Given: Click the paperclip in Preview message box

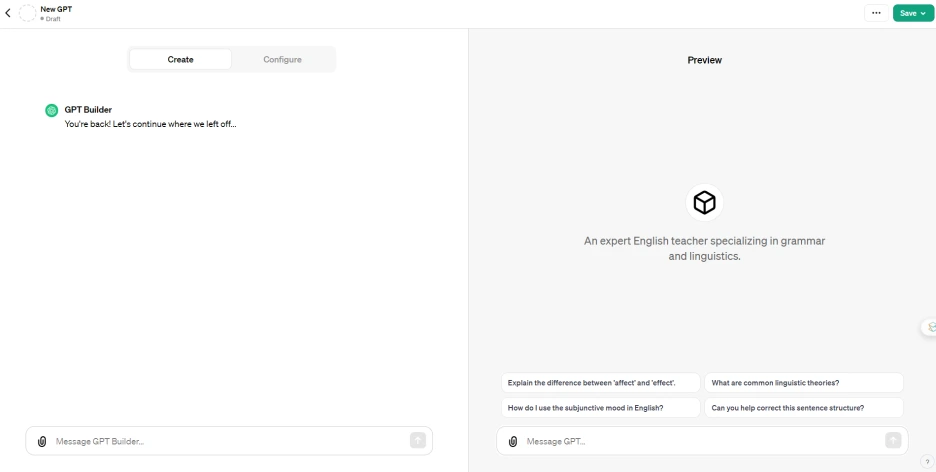Looking at the screenshot, I should [513, 441].
